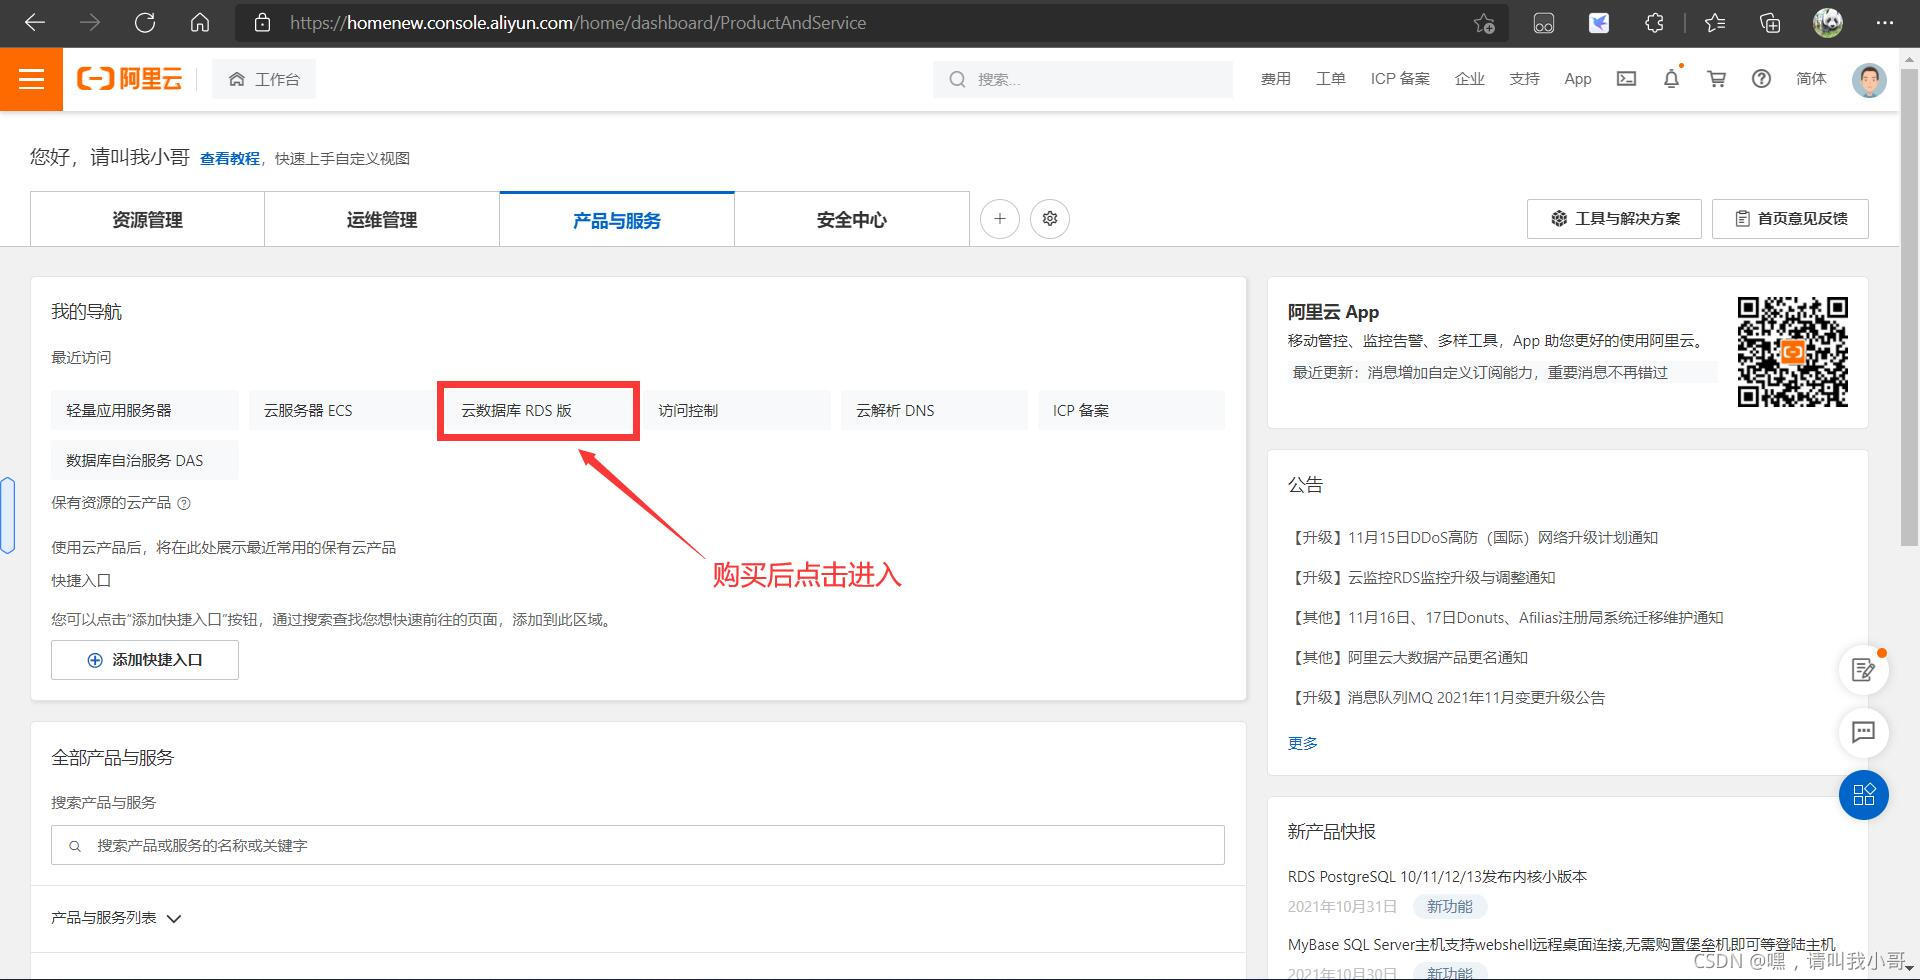
Task: Open 访问控制 shortcut
Action: coord(737,410)
